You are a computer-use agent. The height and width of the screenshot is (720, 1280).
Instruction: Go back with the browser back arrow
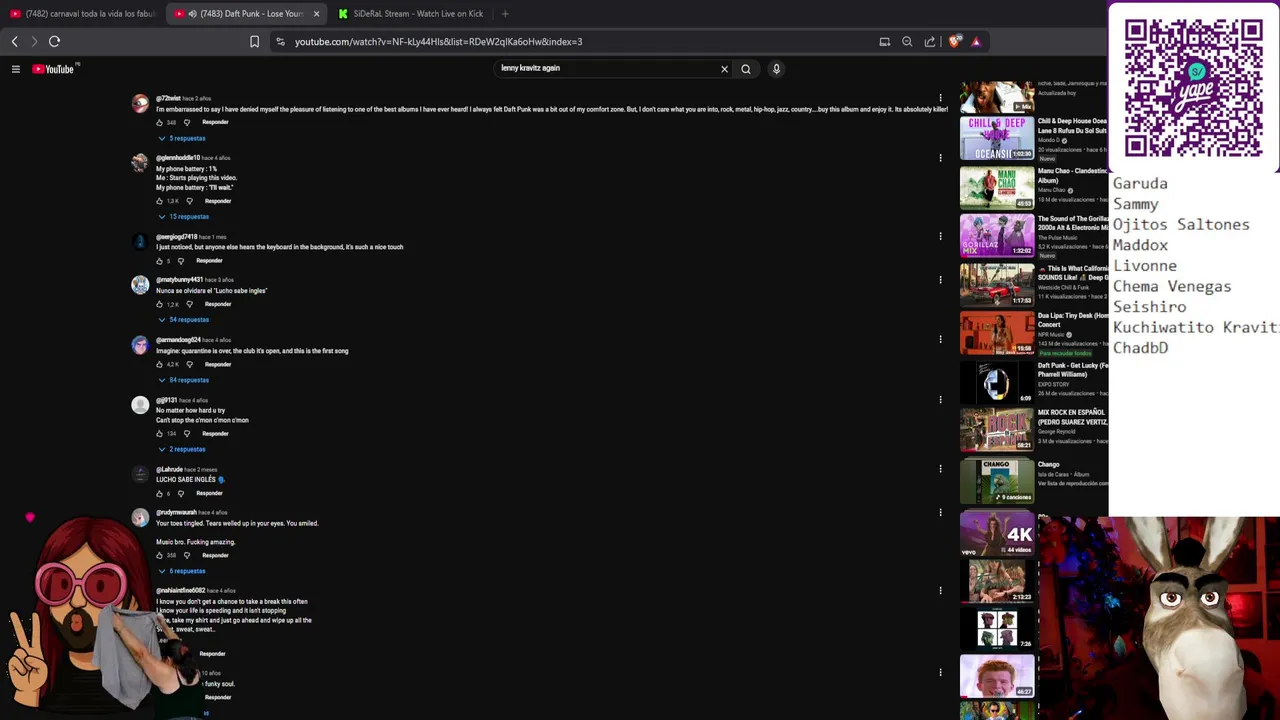click(x=14, y=41)
